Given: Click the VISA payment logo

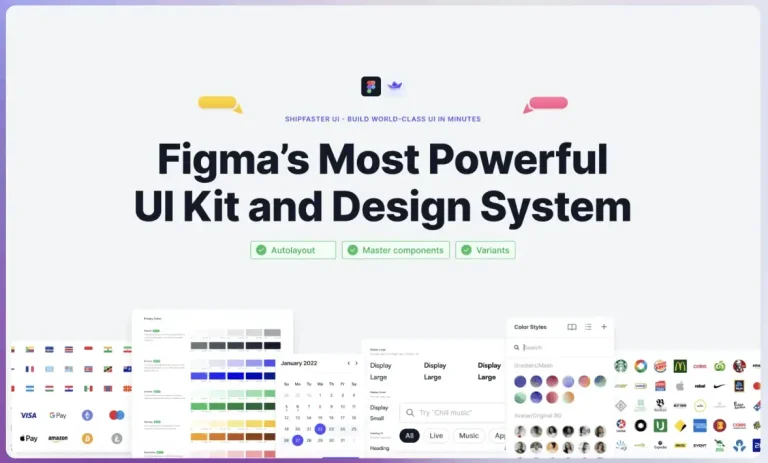Looking at the screenshot, I should 28,415.
